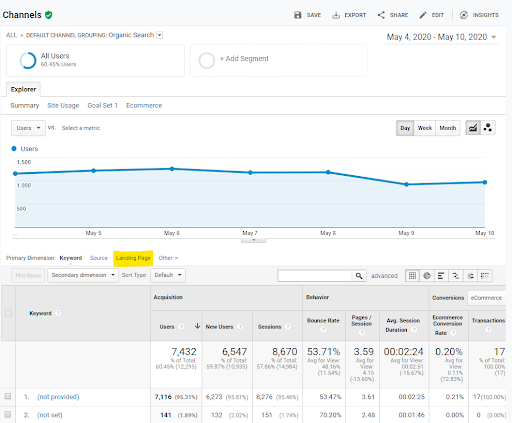Click the All Users segment box
Viewport: 512px width, 423px height.
[x=95, y=60]
